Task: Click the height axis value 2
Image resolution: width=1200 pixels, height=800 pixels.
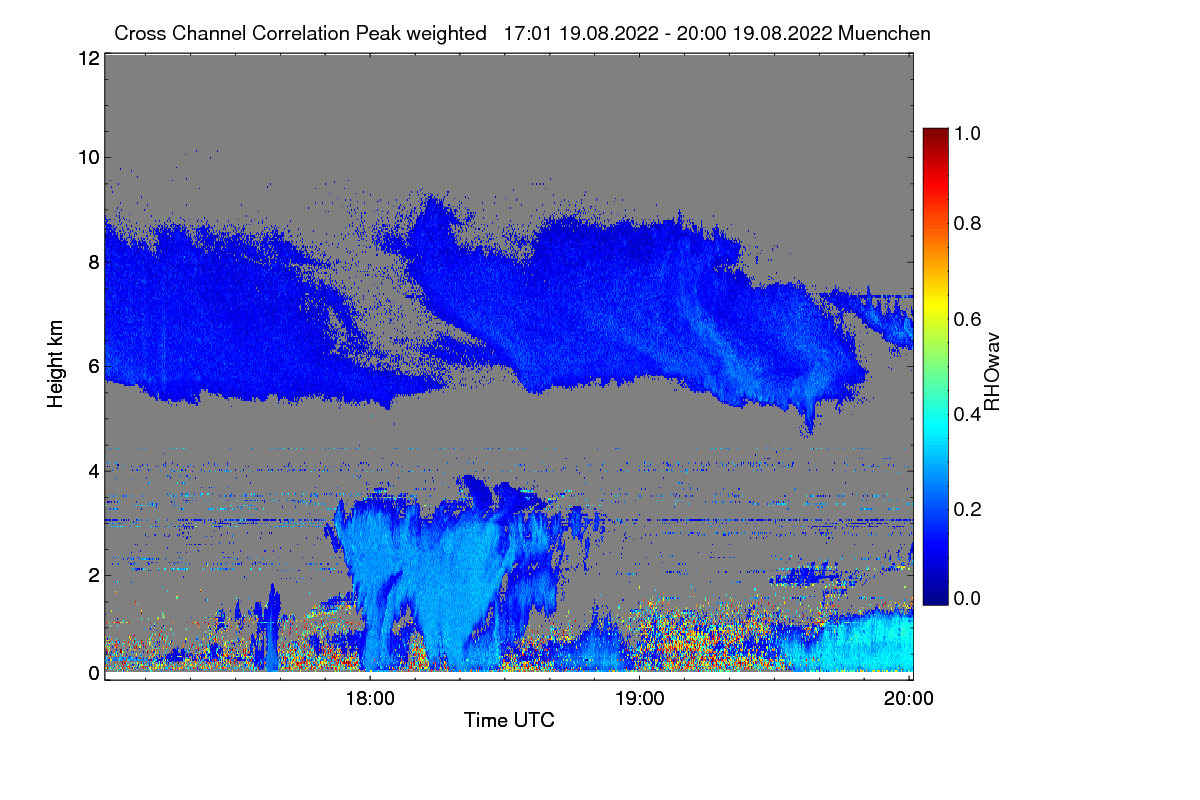Action: coord(94,574)
